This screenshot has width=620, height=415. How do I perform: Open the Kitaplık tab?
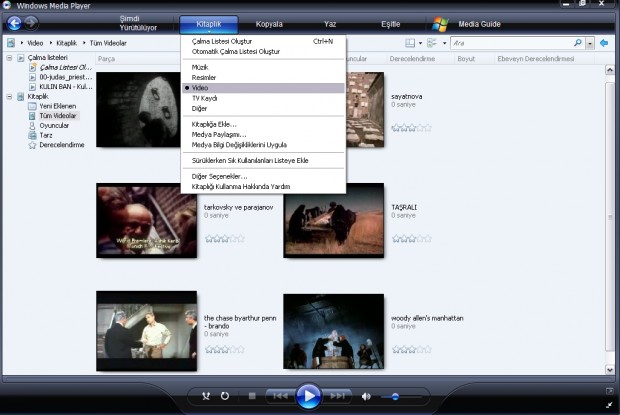tap(209, 24)
